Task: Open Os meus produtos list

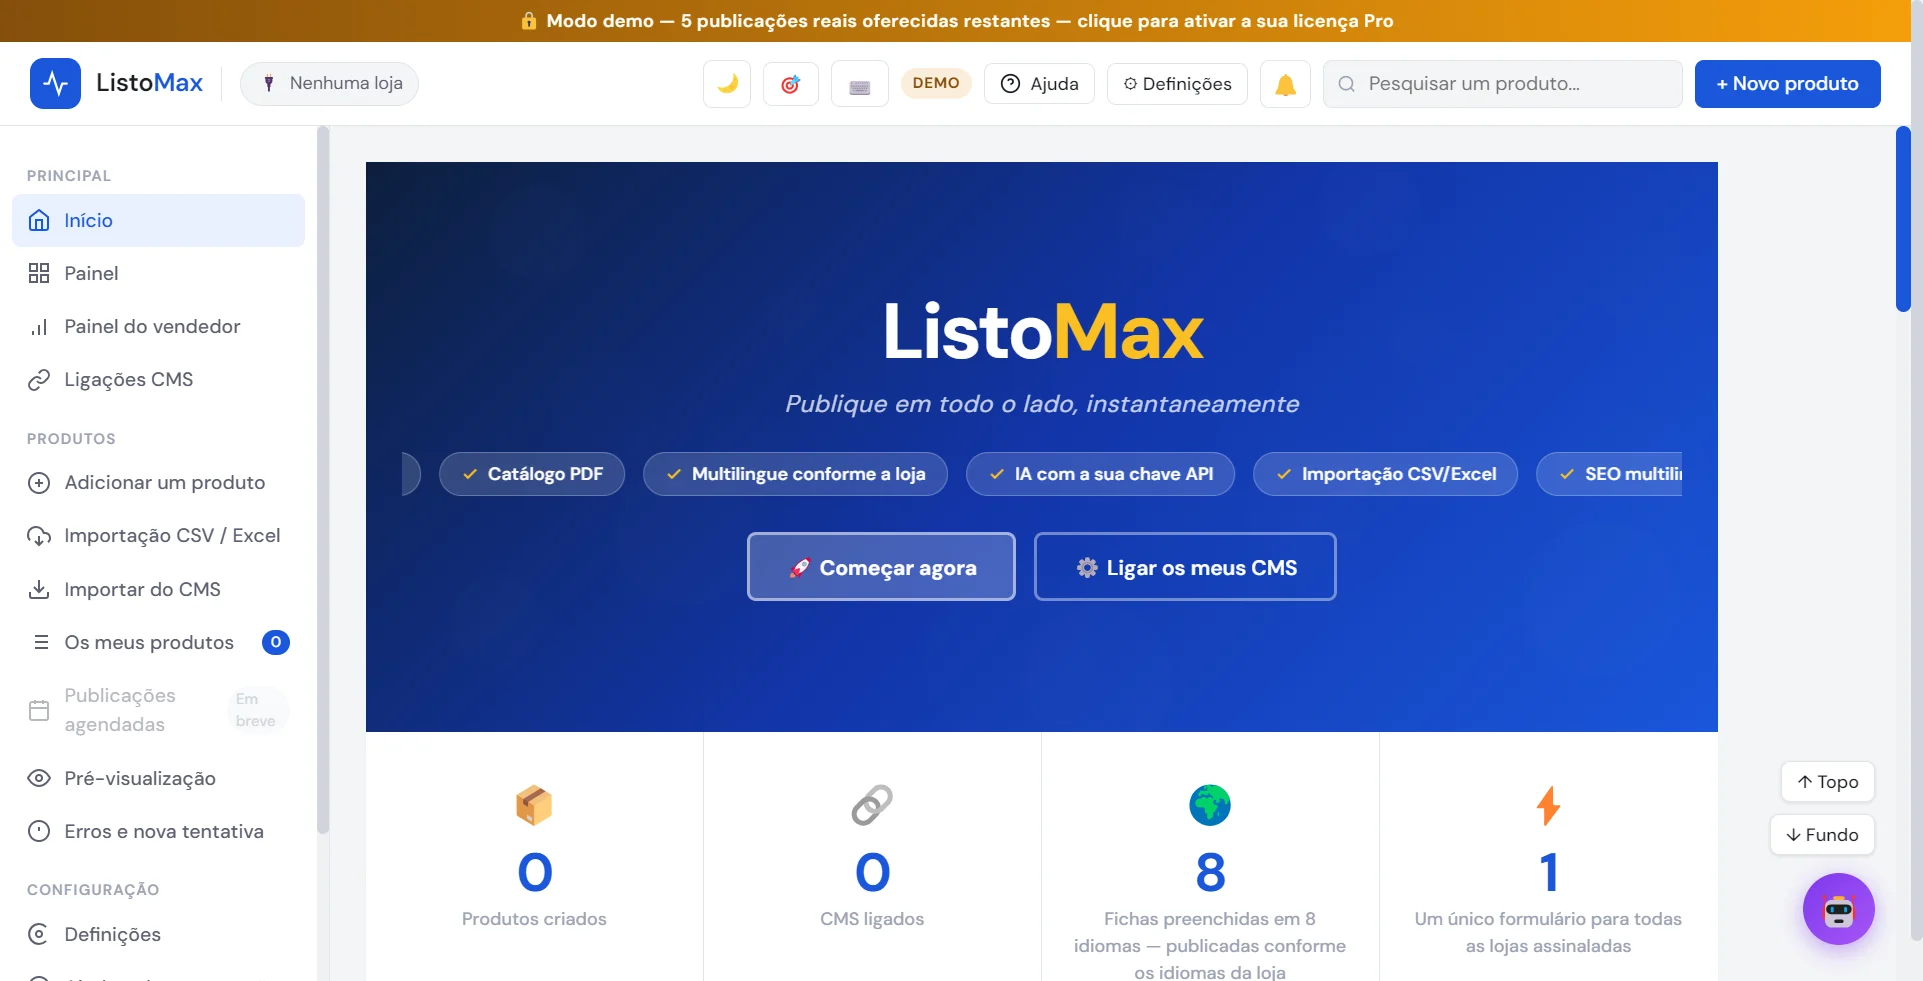Action: pos(158,642)
